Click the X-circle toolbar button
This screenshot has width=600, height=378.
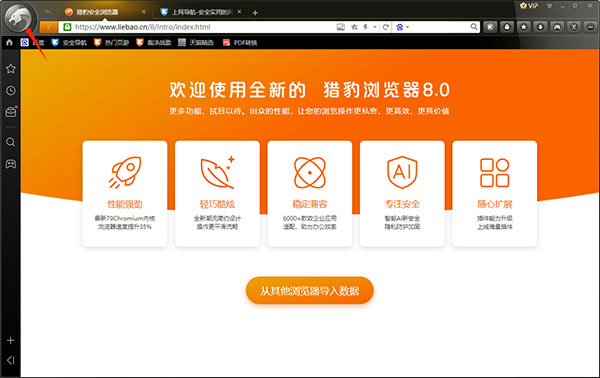pos(574,27)
